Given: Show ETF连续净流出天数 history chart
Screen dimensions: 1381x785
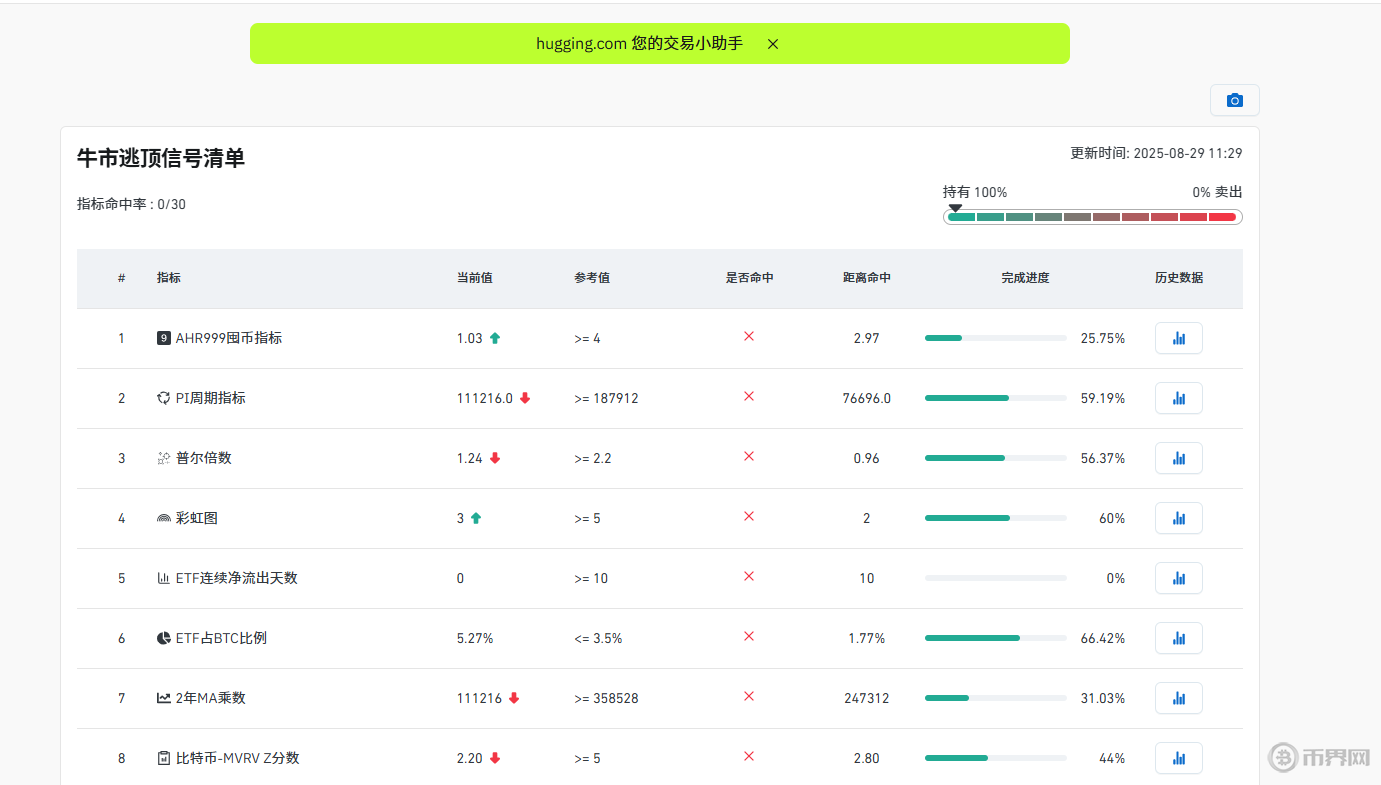Looking at the screenshot, I should 1178,578.
